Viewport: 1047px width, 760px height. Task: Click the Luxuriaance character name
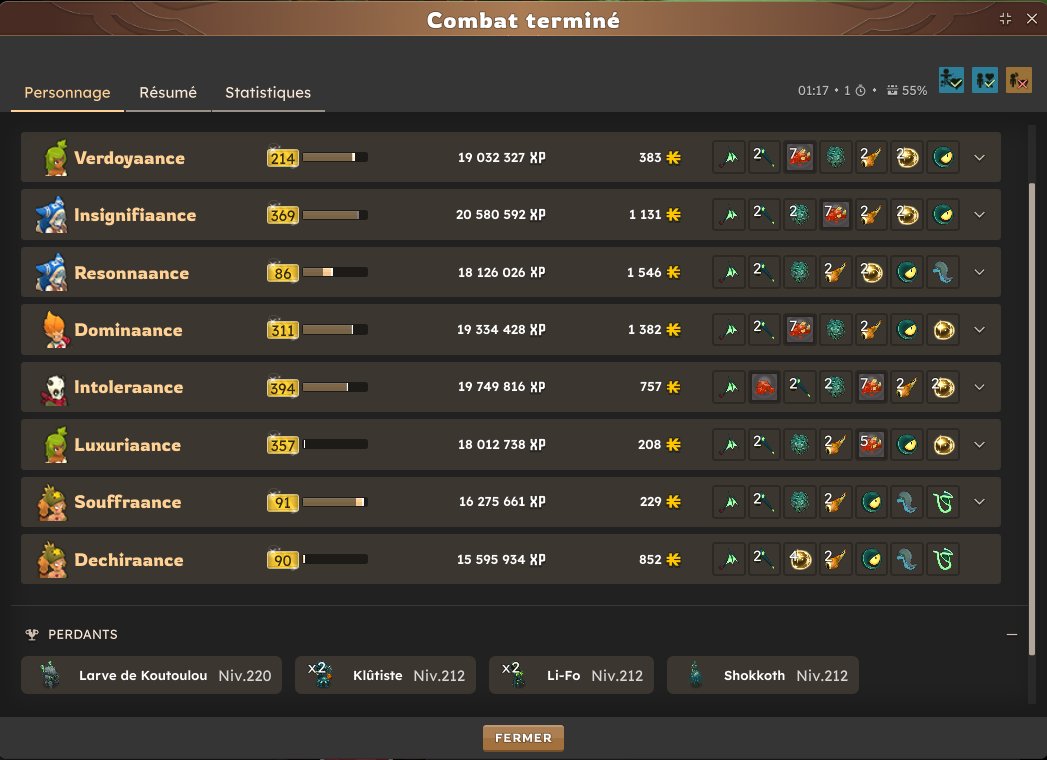128,445
